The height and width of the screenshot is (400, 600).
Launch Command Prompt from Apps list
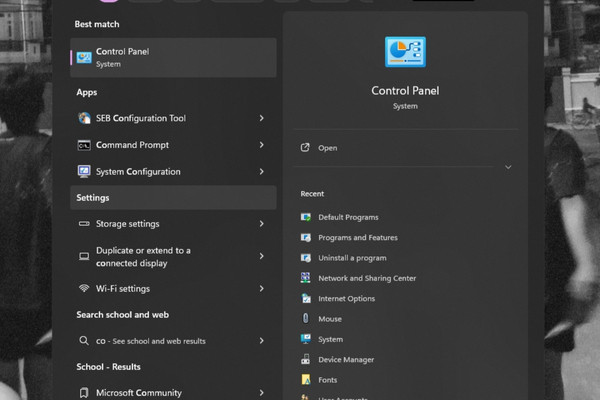(173, 145)
